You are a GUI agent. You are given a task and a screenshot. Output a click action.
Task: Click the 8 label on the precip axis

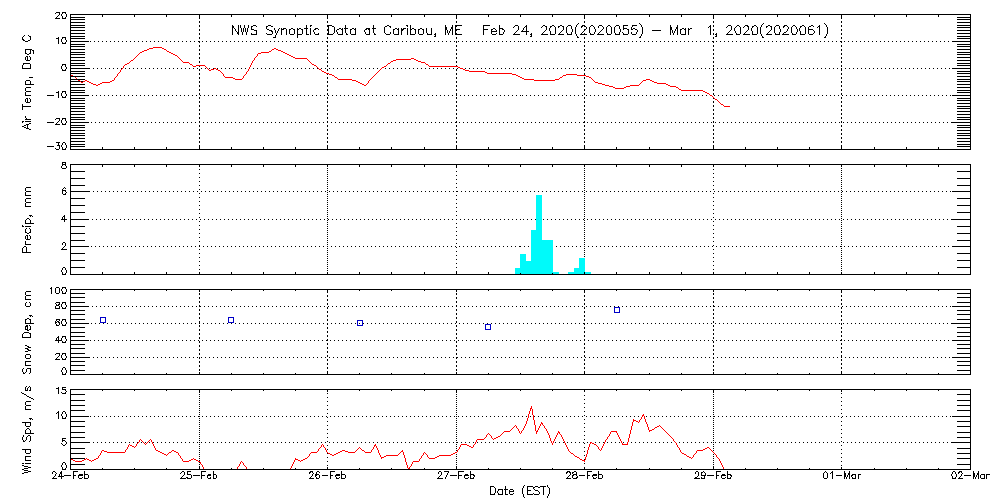(62, 165)
